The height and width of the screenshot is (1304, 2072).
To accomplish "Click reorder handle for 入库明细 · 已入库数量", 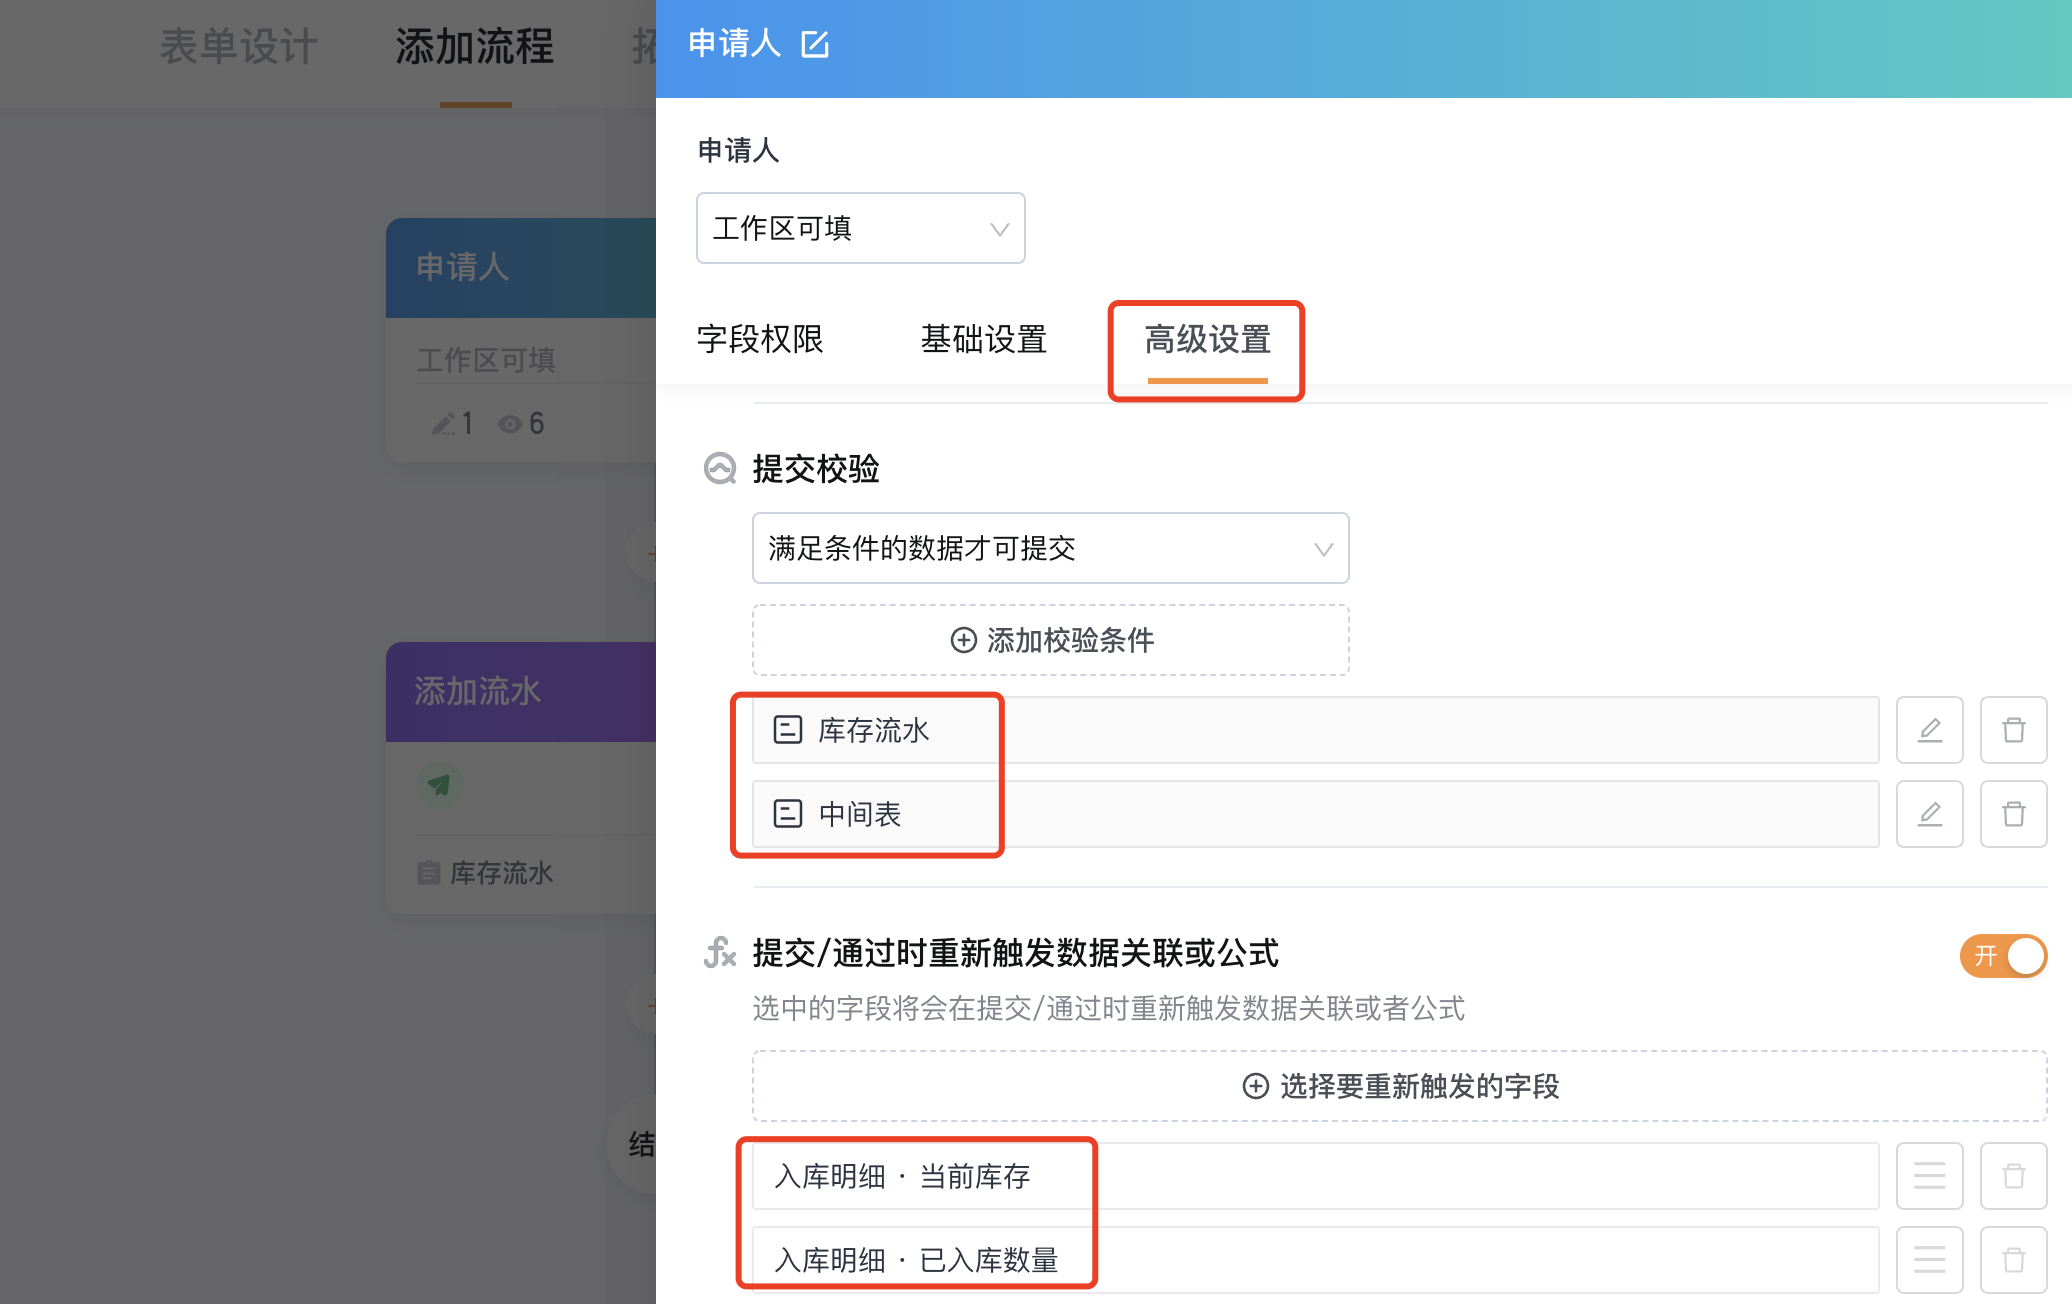I will coord(1930,1260).
